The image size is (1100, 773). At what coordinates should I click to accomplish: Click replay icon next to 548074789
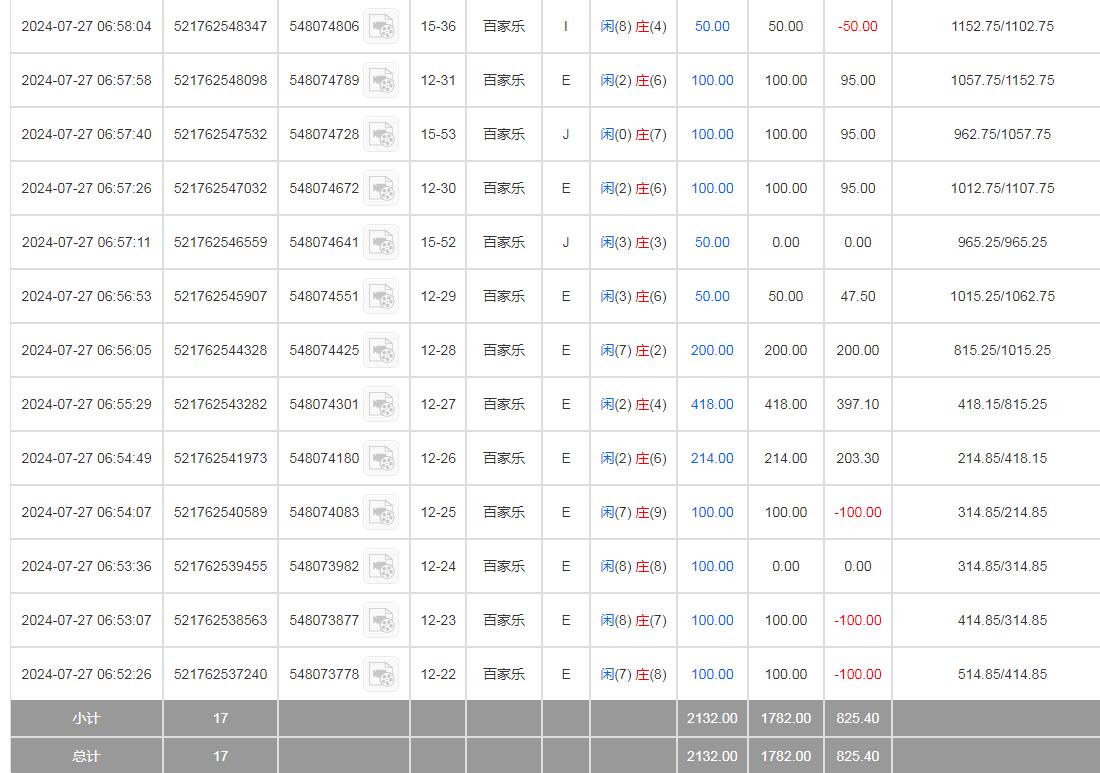pyautogui.click(x=380, y=81)
